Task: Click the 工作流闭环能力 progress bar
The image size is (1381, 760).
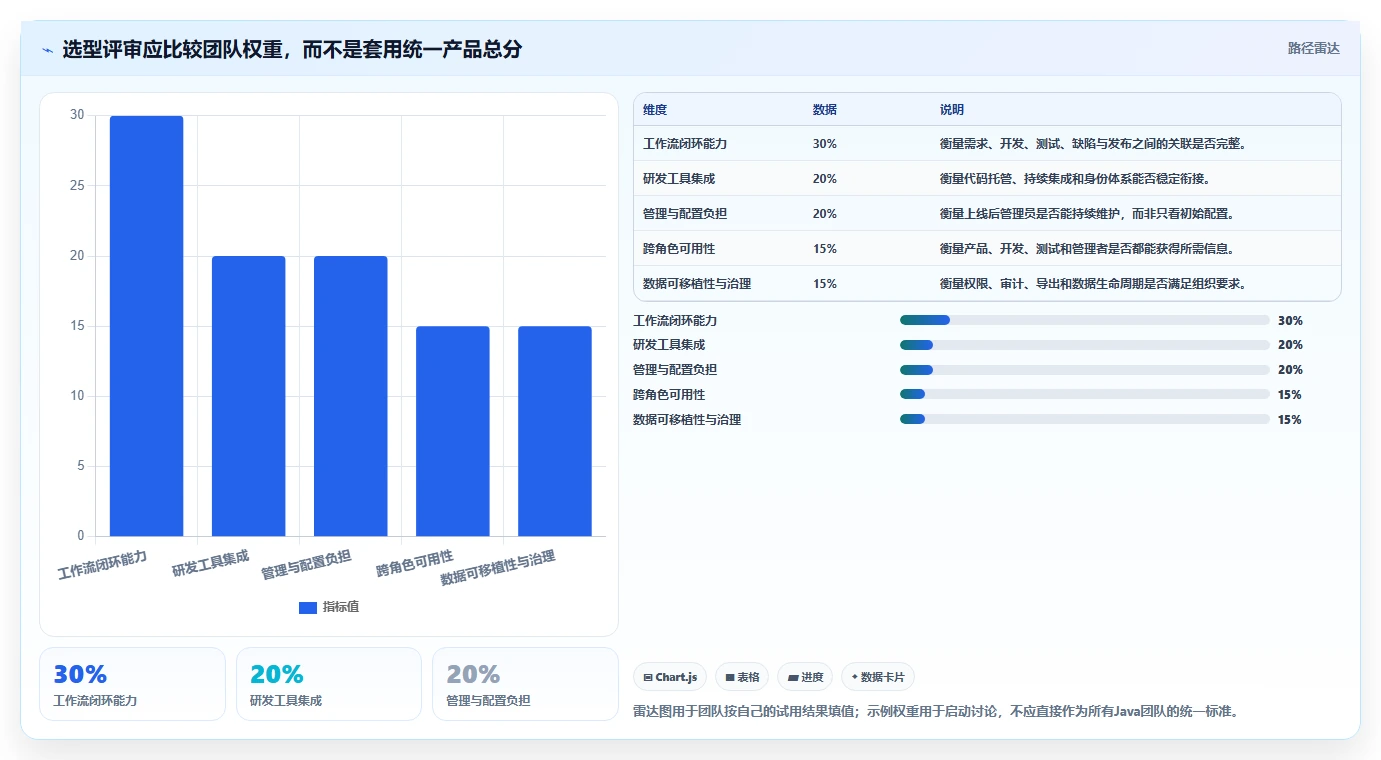Action: pos(1085,320)
